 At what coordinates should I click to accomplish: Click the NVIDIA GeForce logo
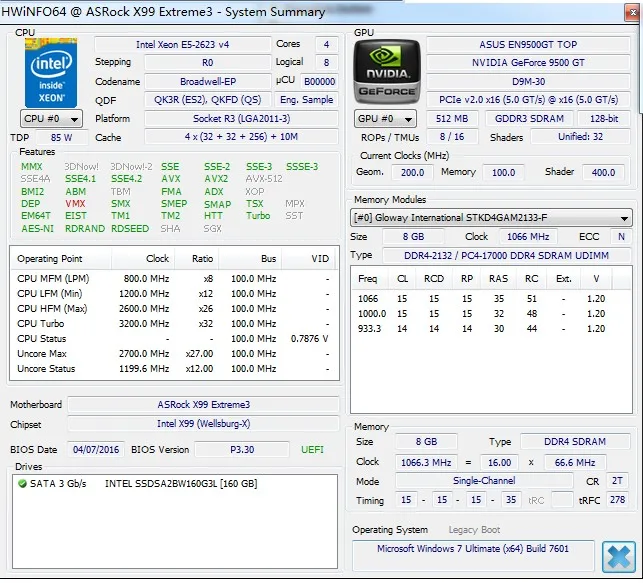387,72
